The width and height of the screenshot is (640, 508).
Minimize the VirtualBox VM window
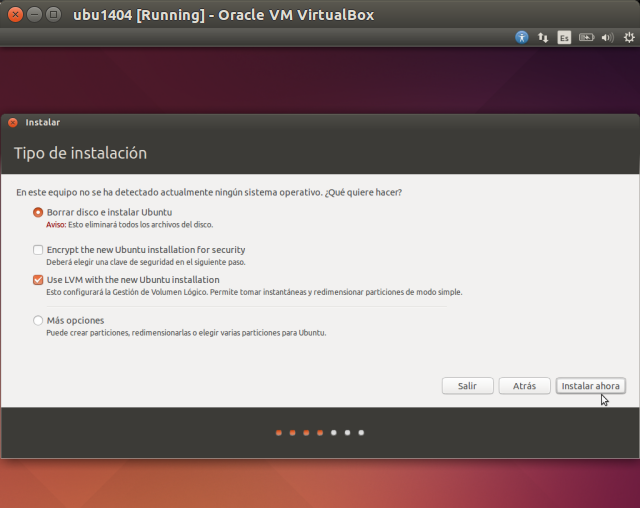[34, 15]
